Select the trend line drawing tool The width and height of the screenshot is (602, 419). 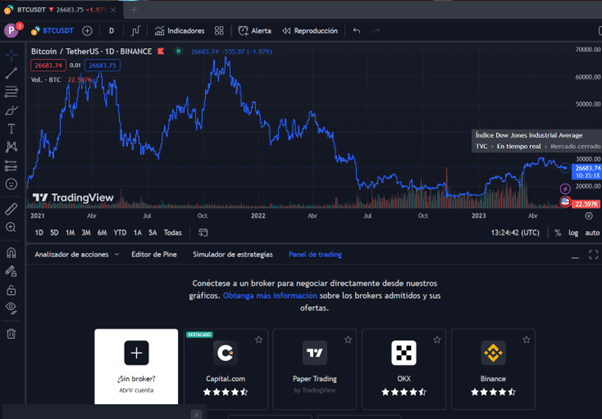[x=11, y=73]
